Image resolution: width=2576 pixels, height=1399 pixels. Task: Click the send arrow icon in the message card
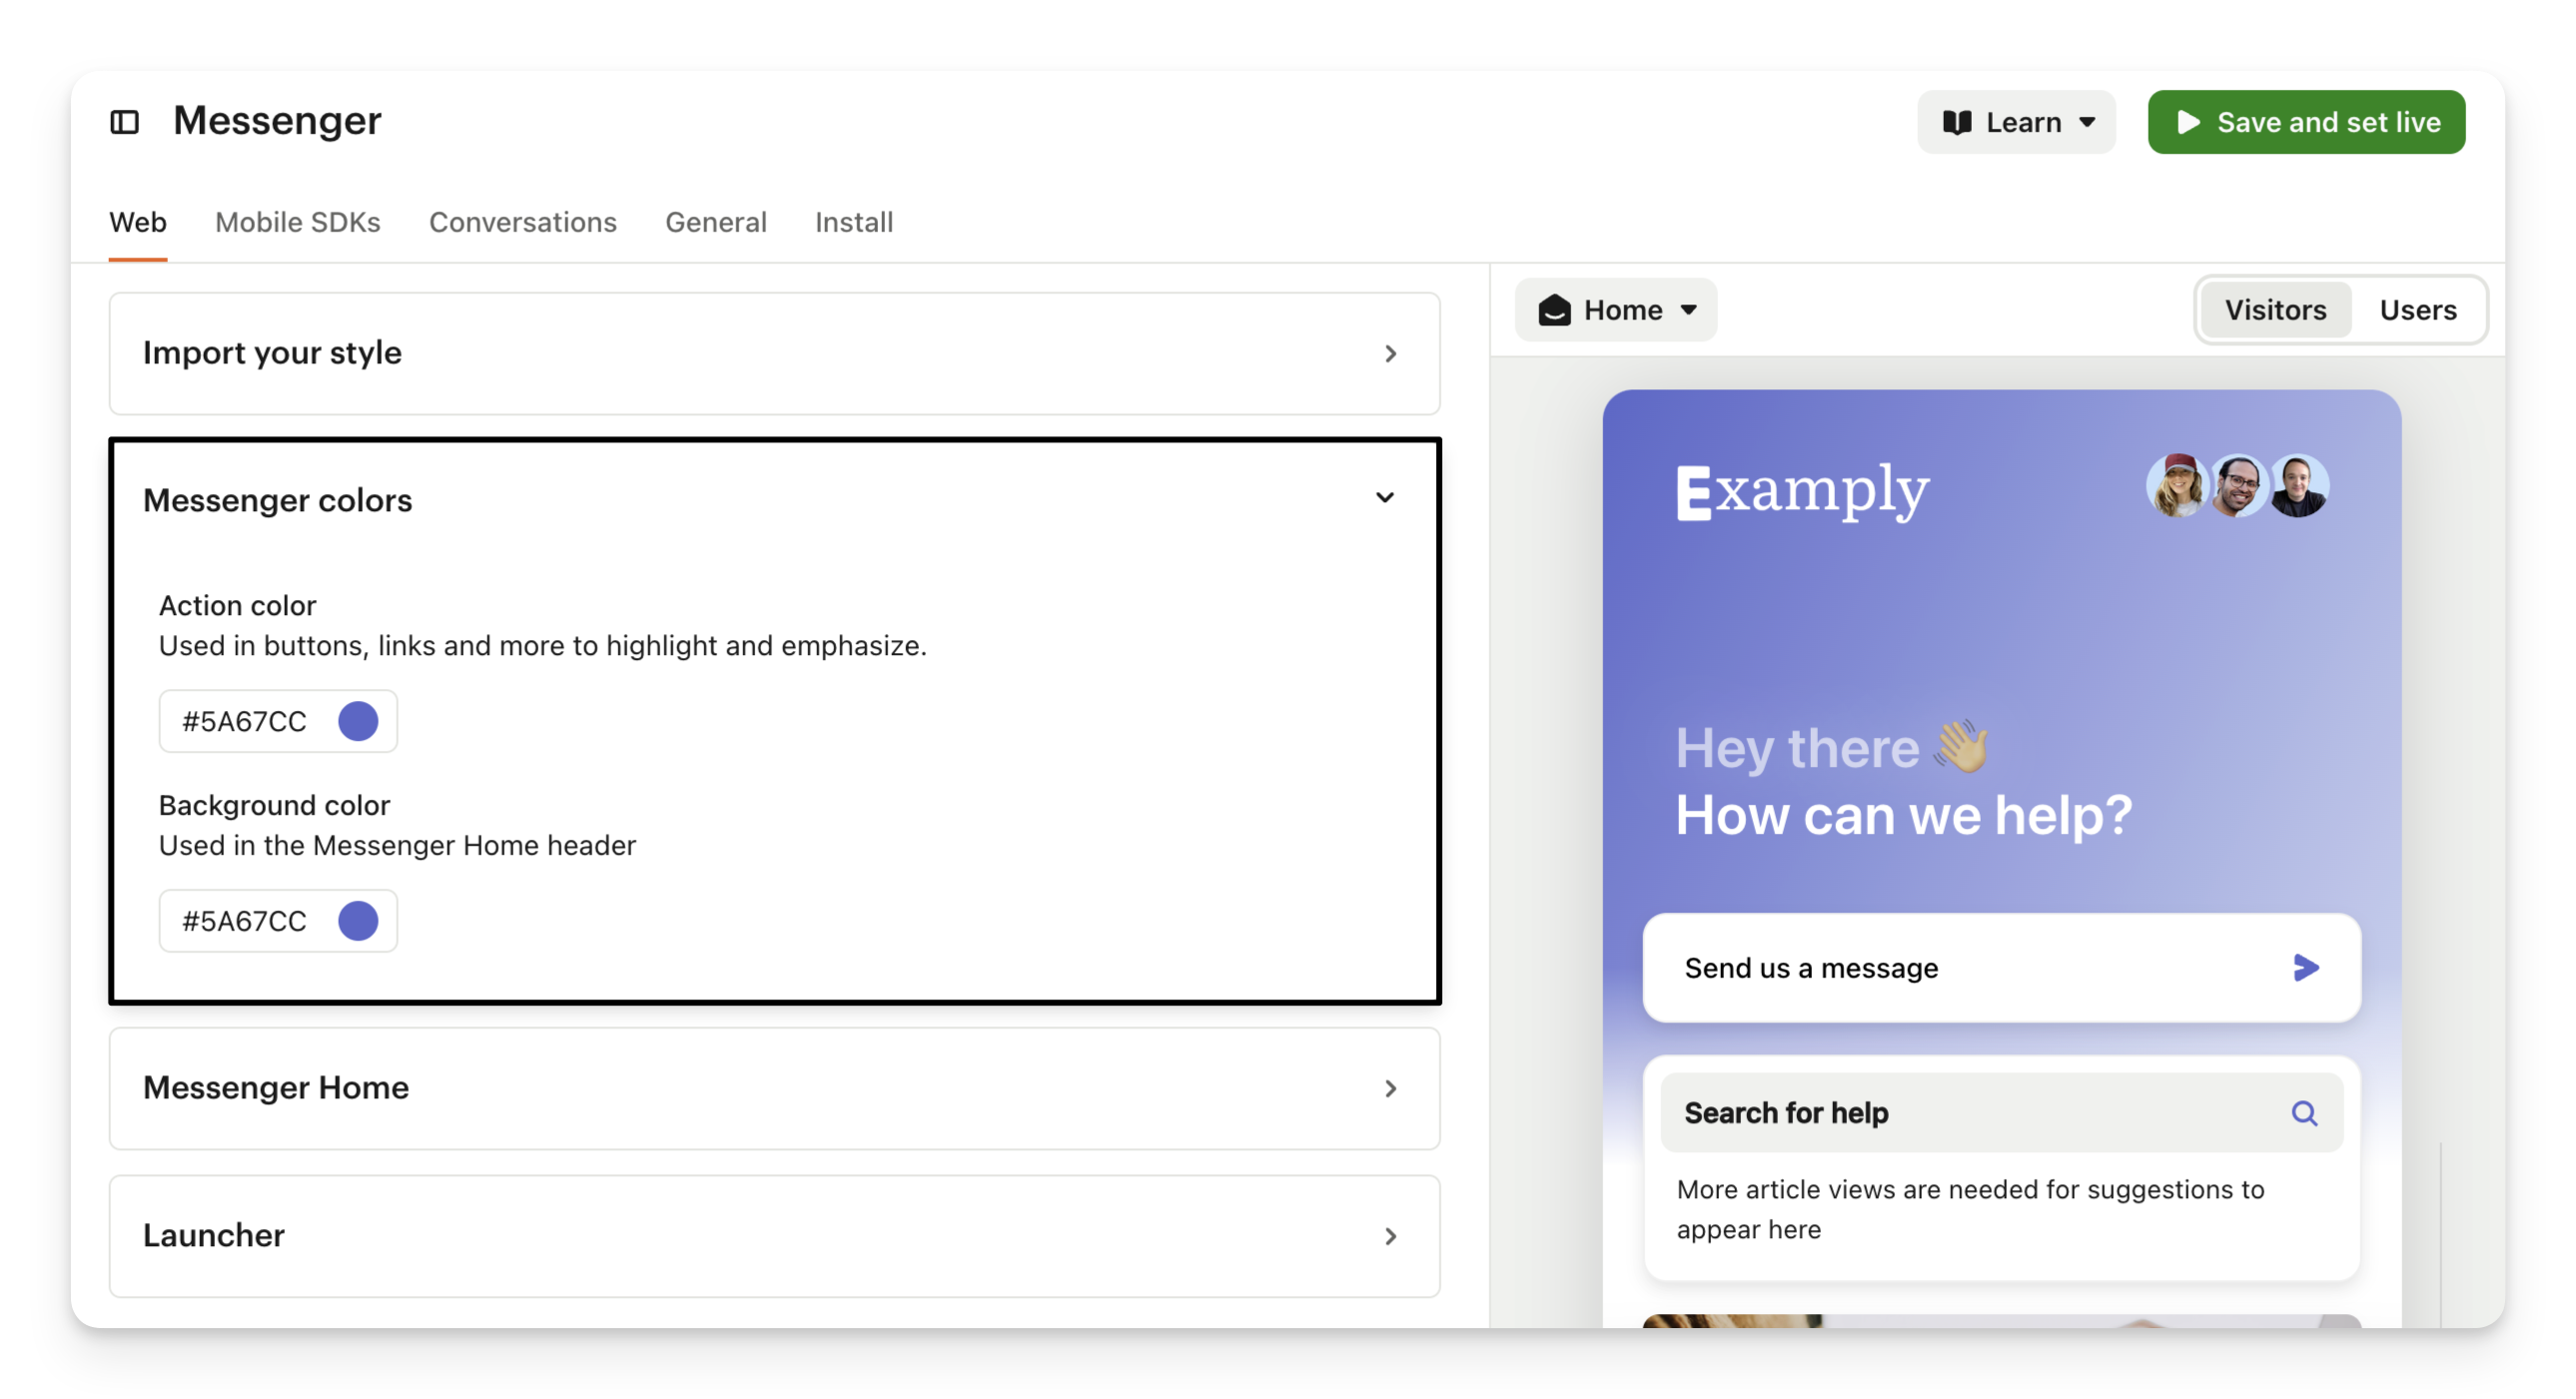(x=2305, y=967)
